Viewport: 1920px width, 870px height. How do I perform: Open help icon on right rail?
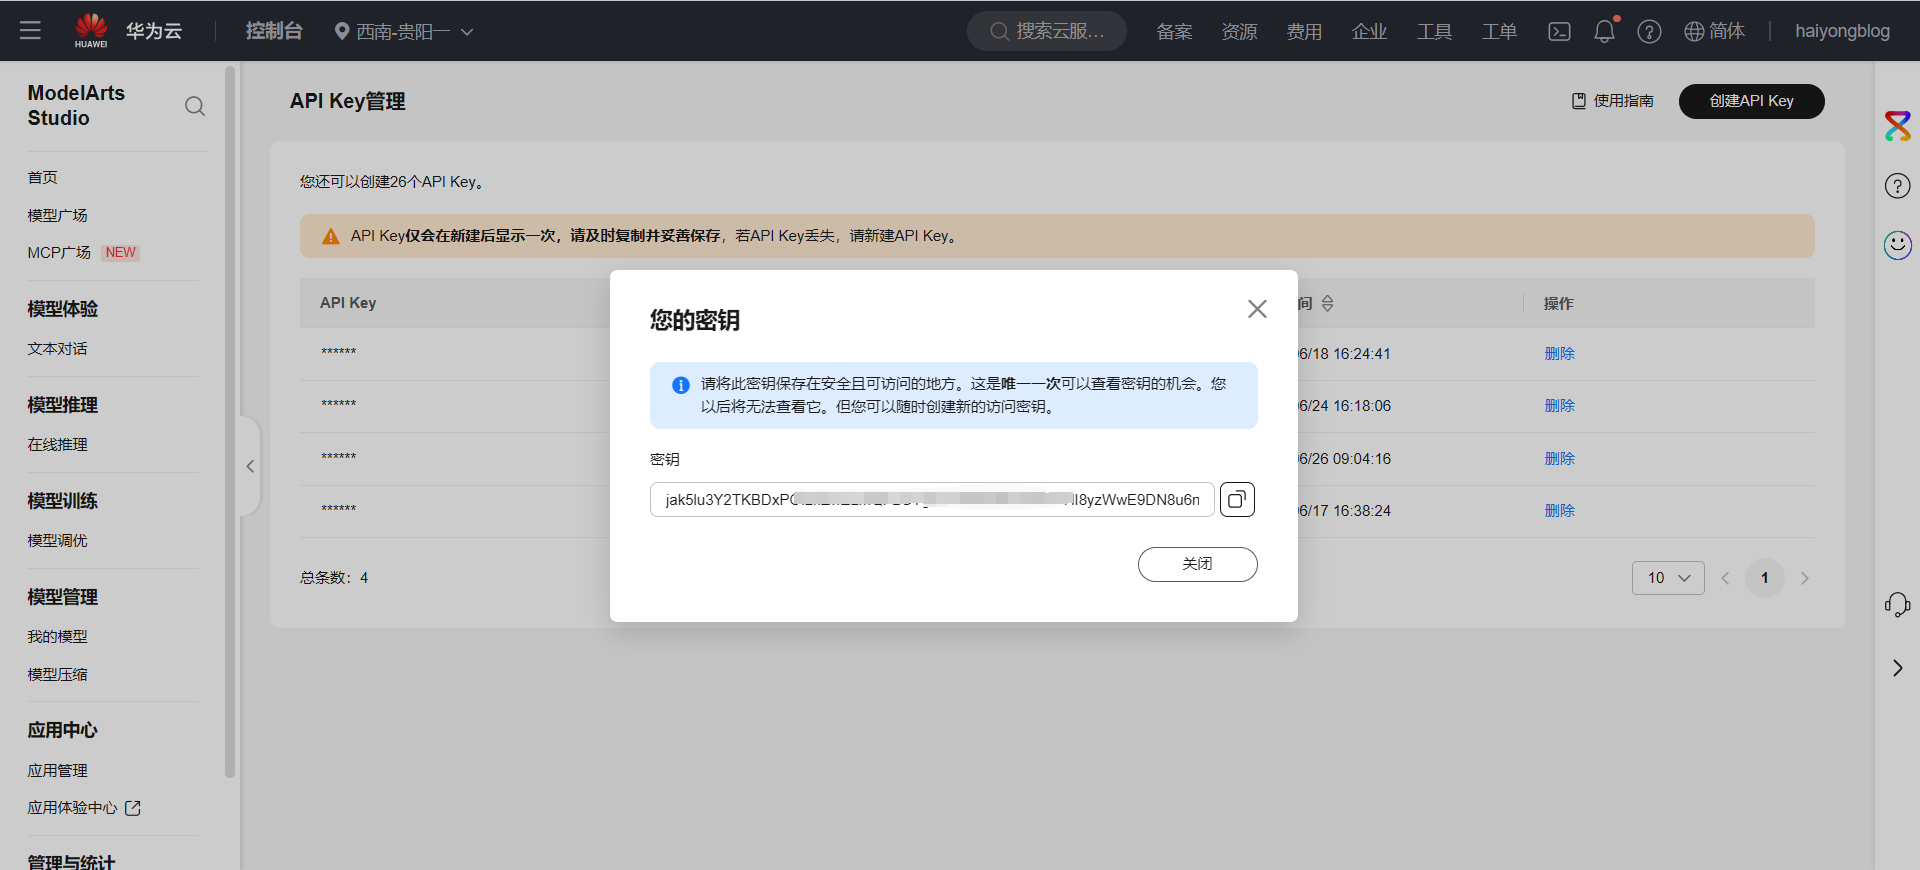click(x=1897, y=186)
